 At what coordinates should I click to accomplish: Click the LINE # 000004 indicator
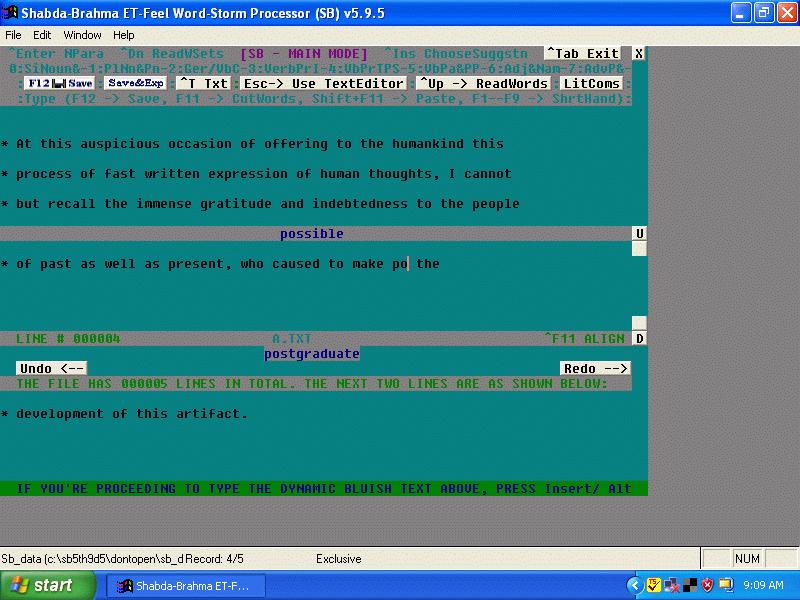[68, 338]
